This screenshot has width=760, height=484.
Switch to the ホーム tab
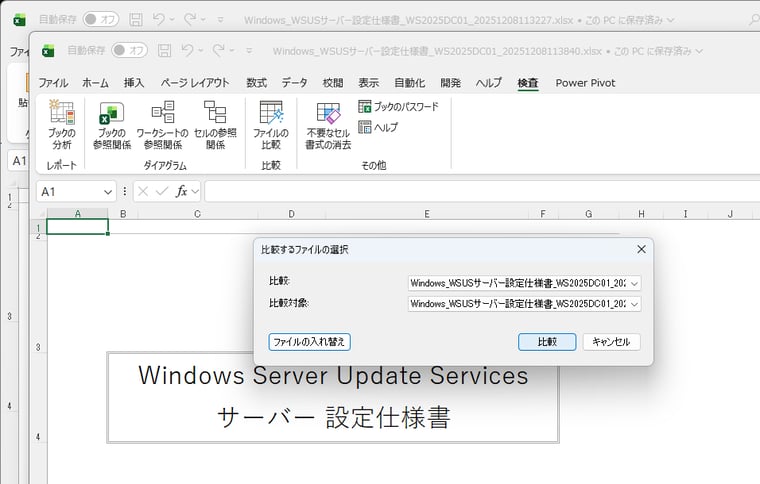95,83
